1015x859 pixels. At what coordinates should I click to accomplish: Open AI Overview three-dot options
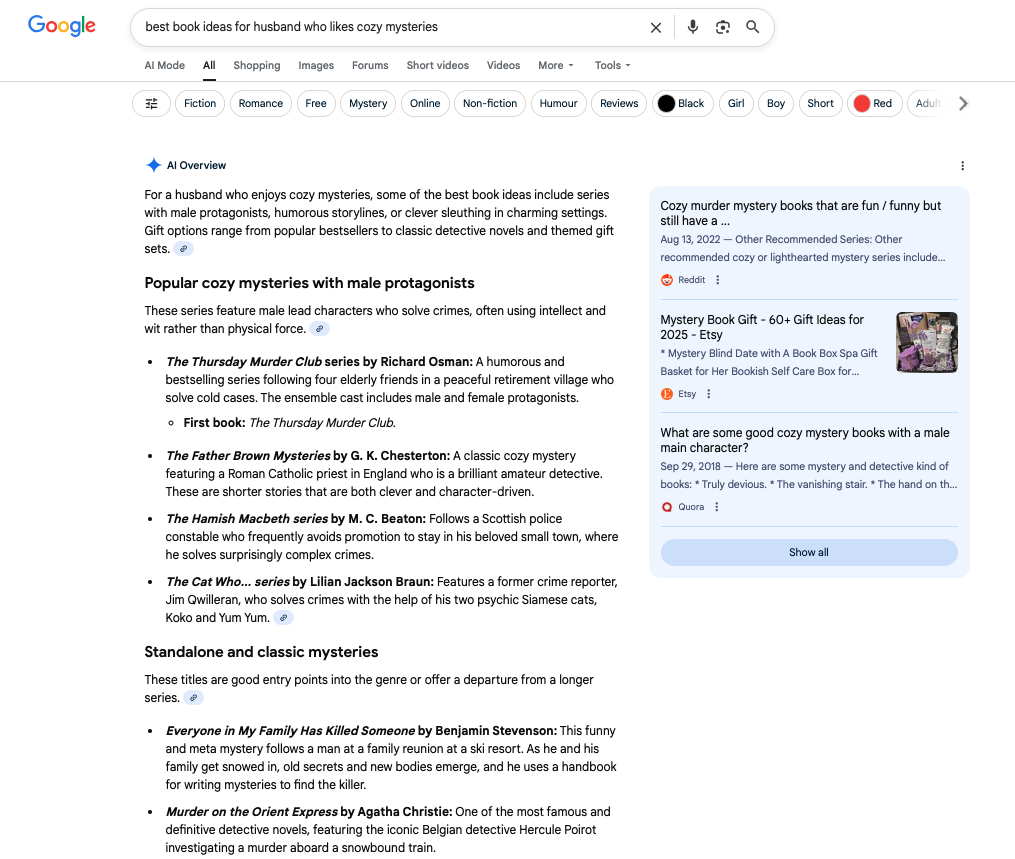(x=962, y=166)
